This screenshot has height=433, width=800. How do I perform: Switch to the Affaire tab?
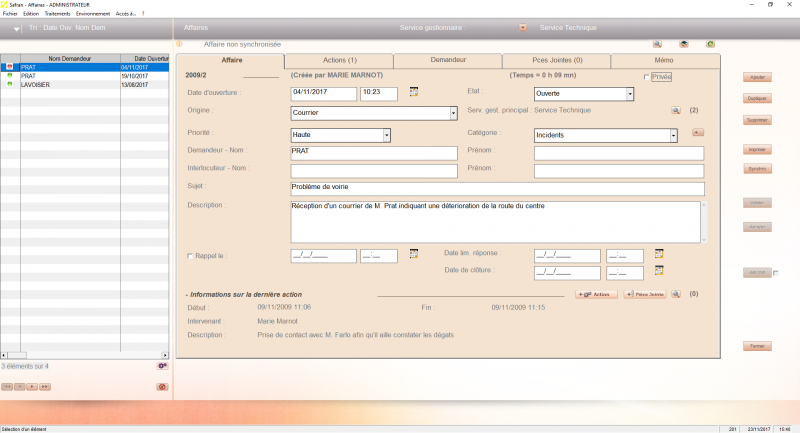(x=231, y=60)
